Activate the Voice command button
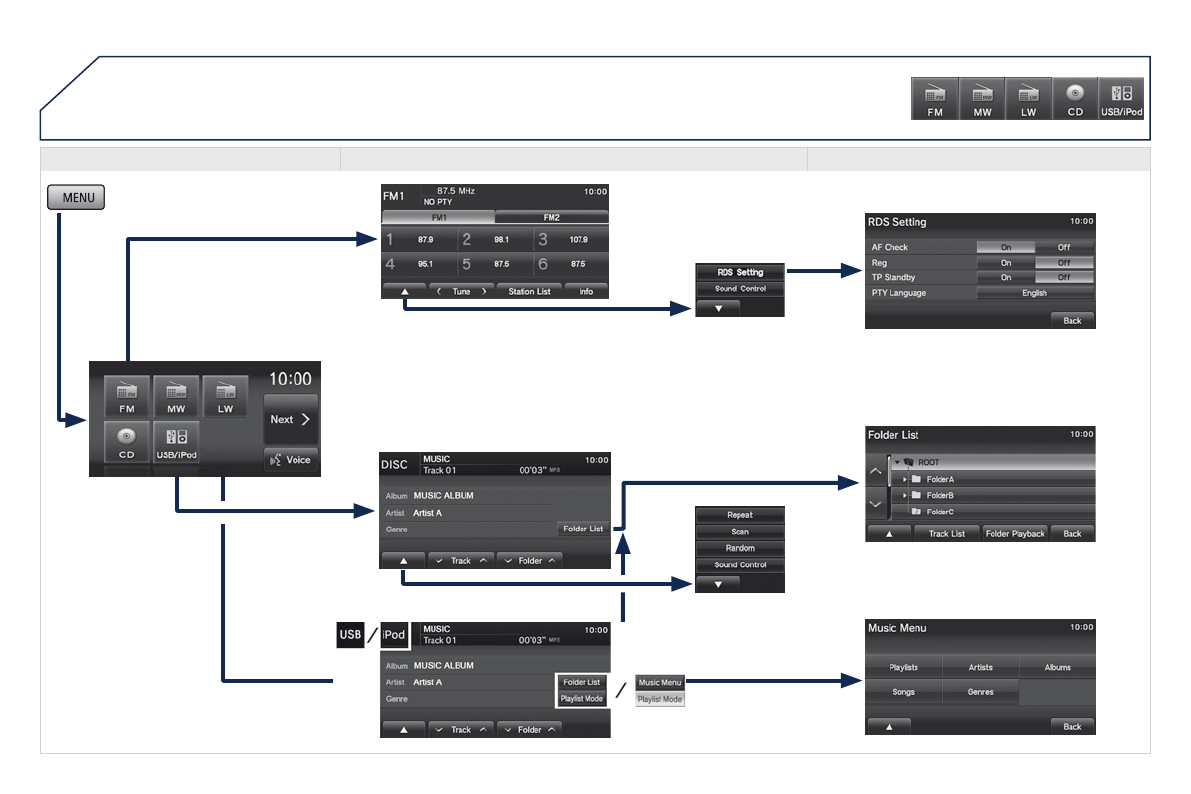Screen dimensions: 1191x794 [x=290, y=460]
